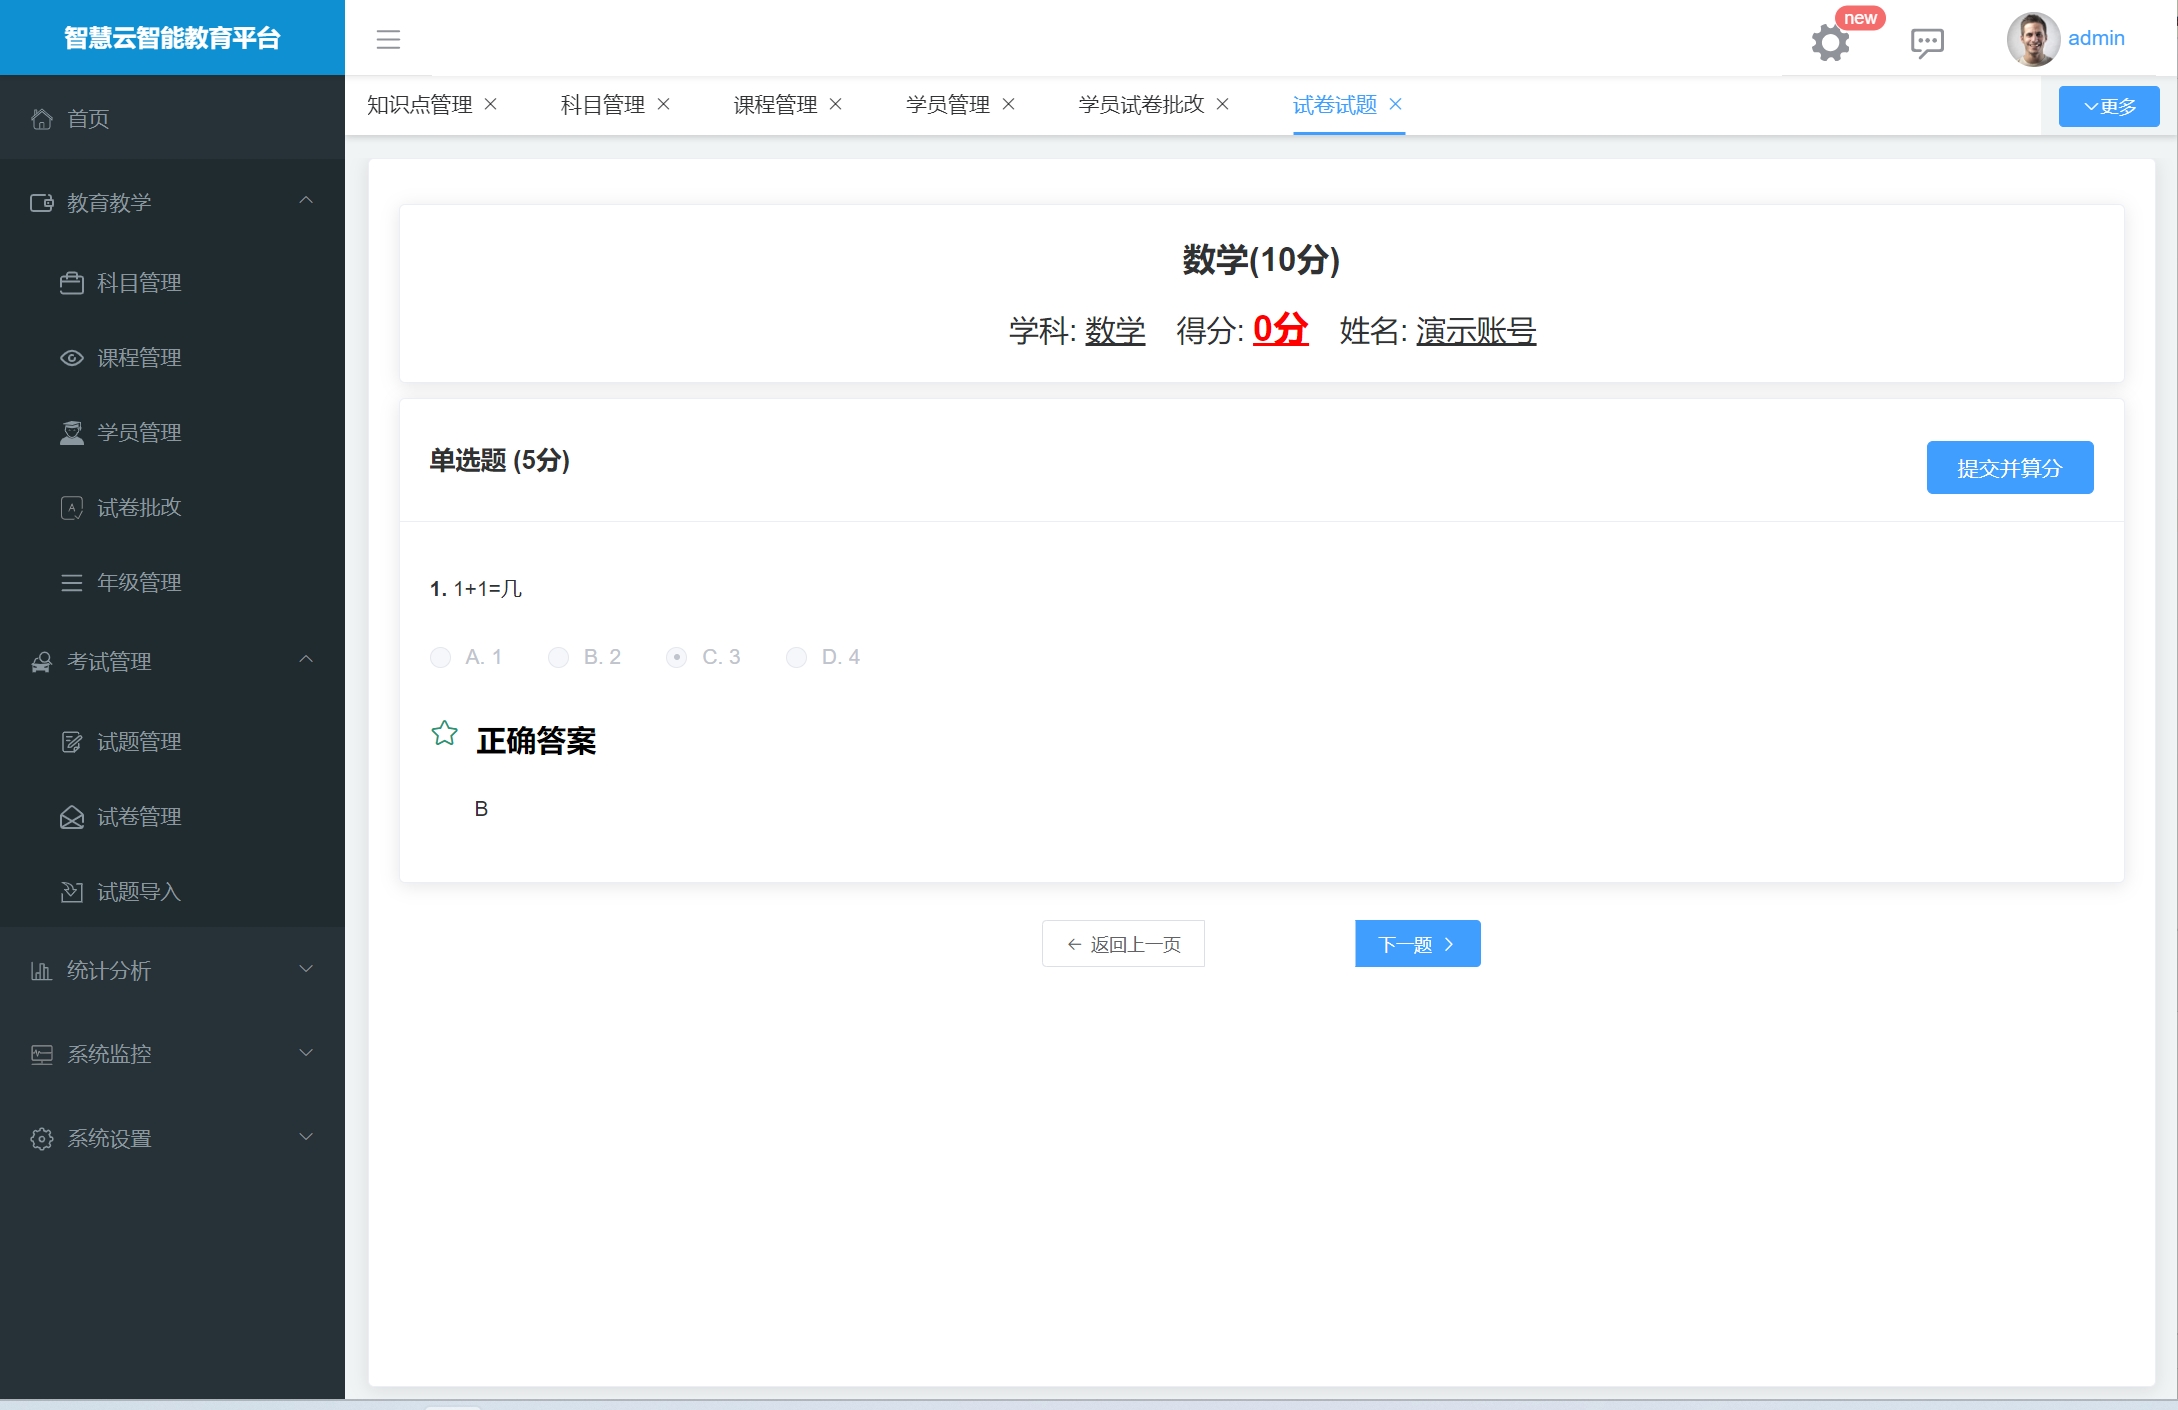Click the 提交并算分 button
This screenshot has height=1410, width=2178.
pos(2009,468)
